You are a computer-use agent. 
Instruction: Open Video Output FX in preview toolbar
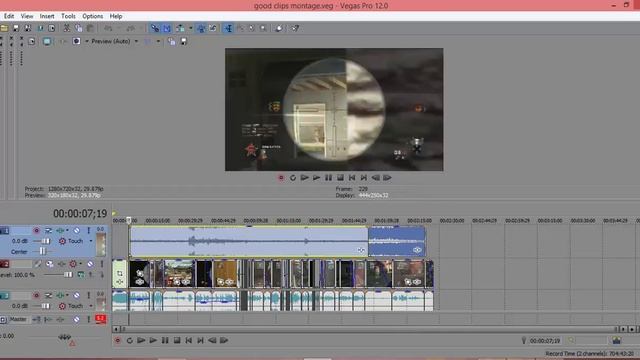coord(62,41)
